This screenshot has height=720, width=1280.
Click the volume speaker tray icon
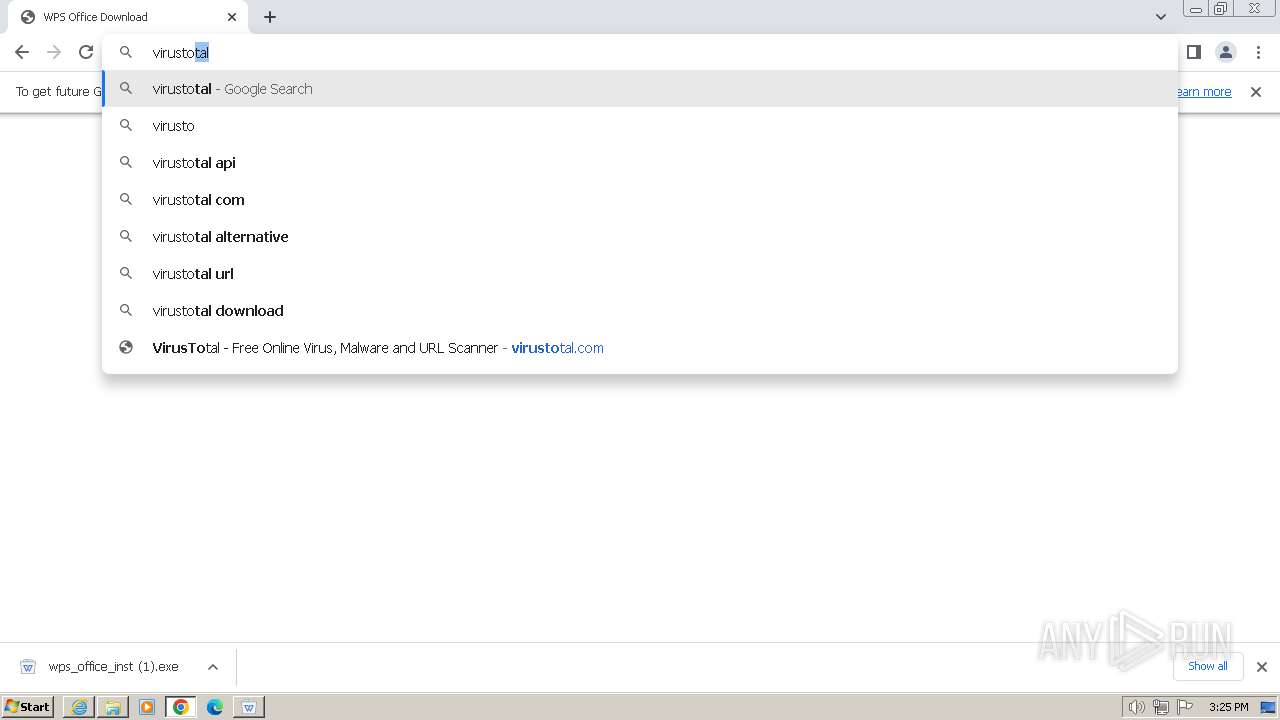pos(1136,707)
